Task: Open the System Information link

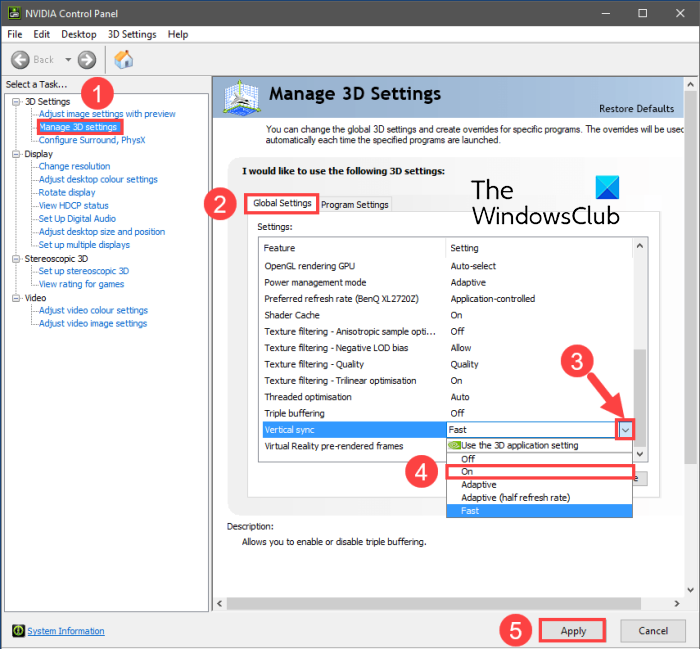Action: 66,631
